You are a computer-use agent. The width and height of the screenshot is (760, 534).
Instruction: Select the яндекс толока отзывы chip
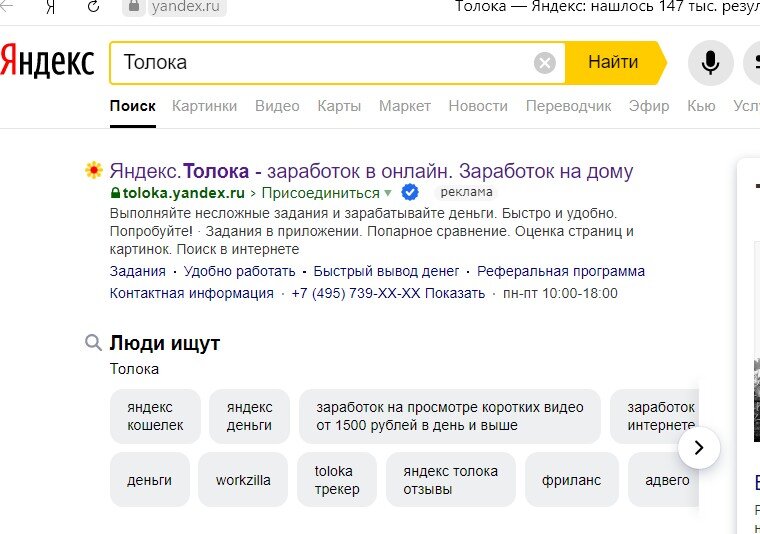tap(451, 480)
